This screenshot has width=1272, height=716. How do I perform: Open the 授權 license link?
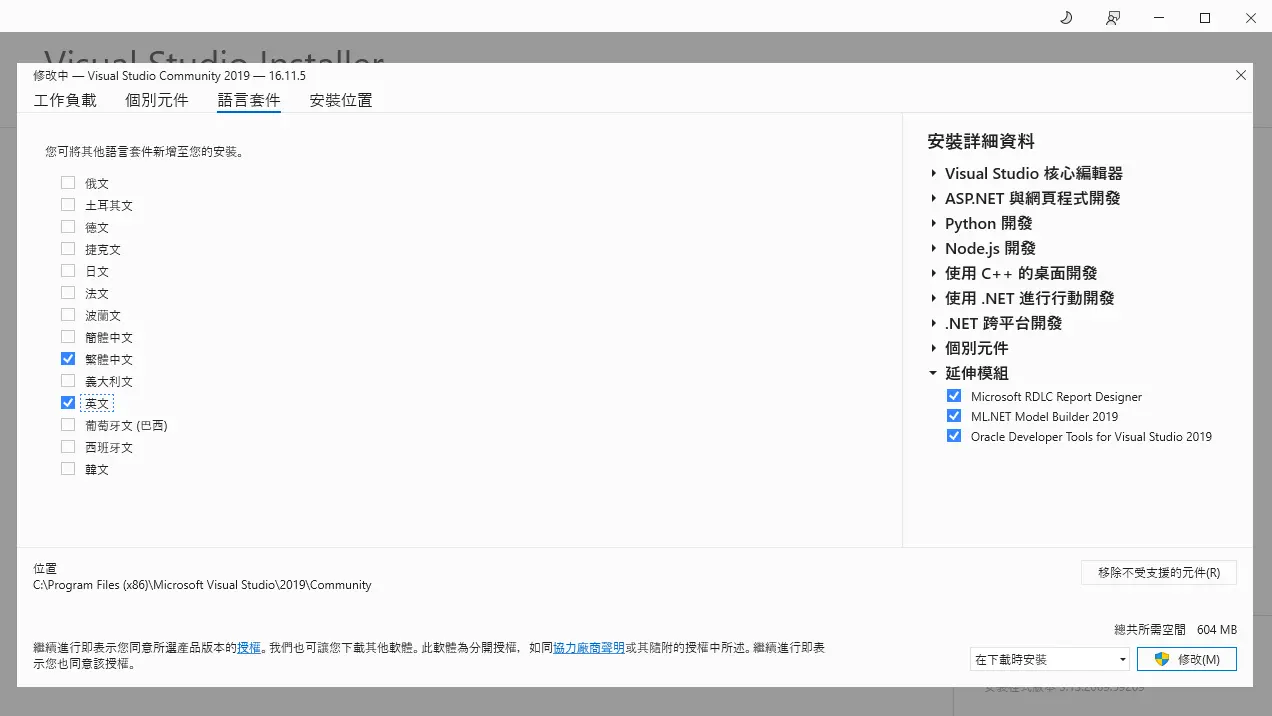[249, 648]
